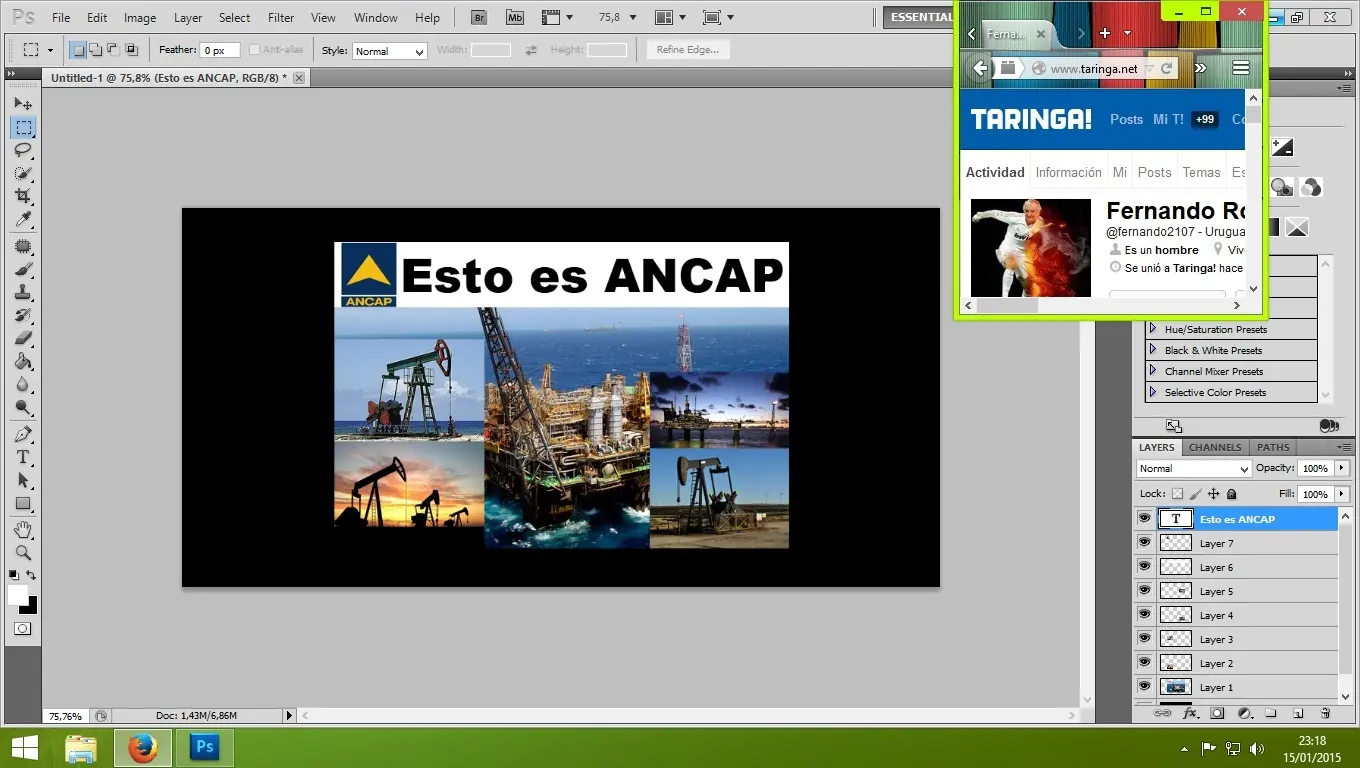1360x768 pixels.
Task: Select the Eyedropper tool
Action: pos(23,219)
